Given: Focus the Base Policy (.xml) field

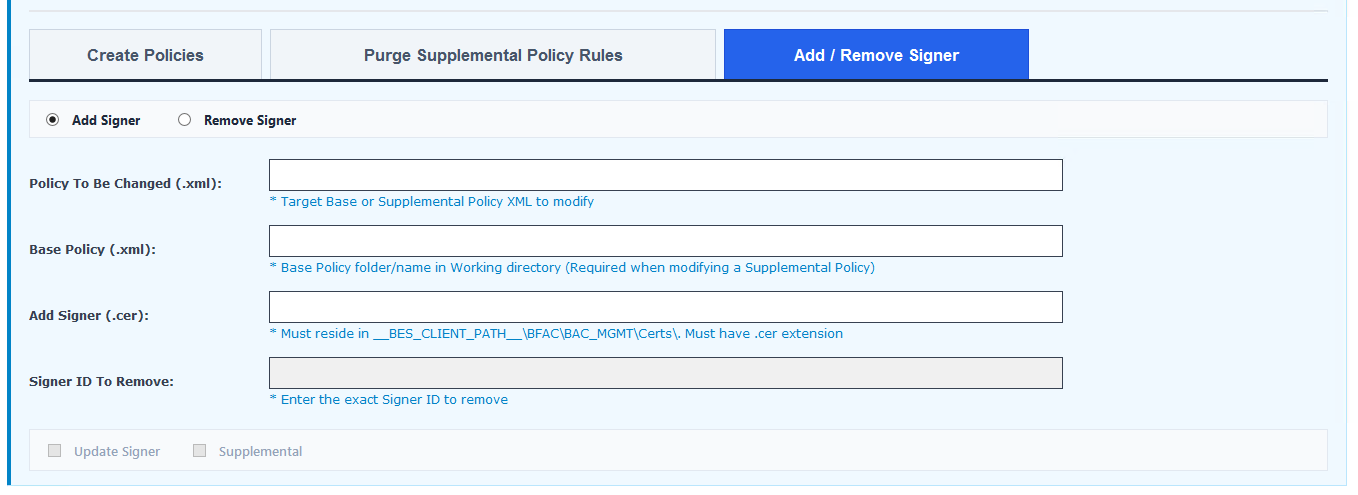Looking at the screenshot, I should (666, 241).
